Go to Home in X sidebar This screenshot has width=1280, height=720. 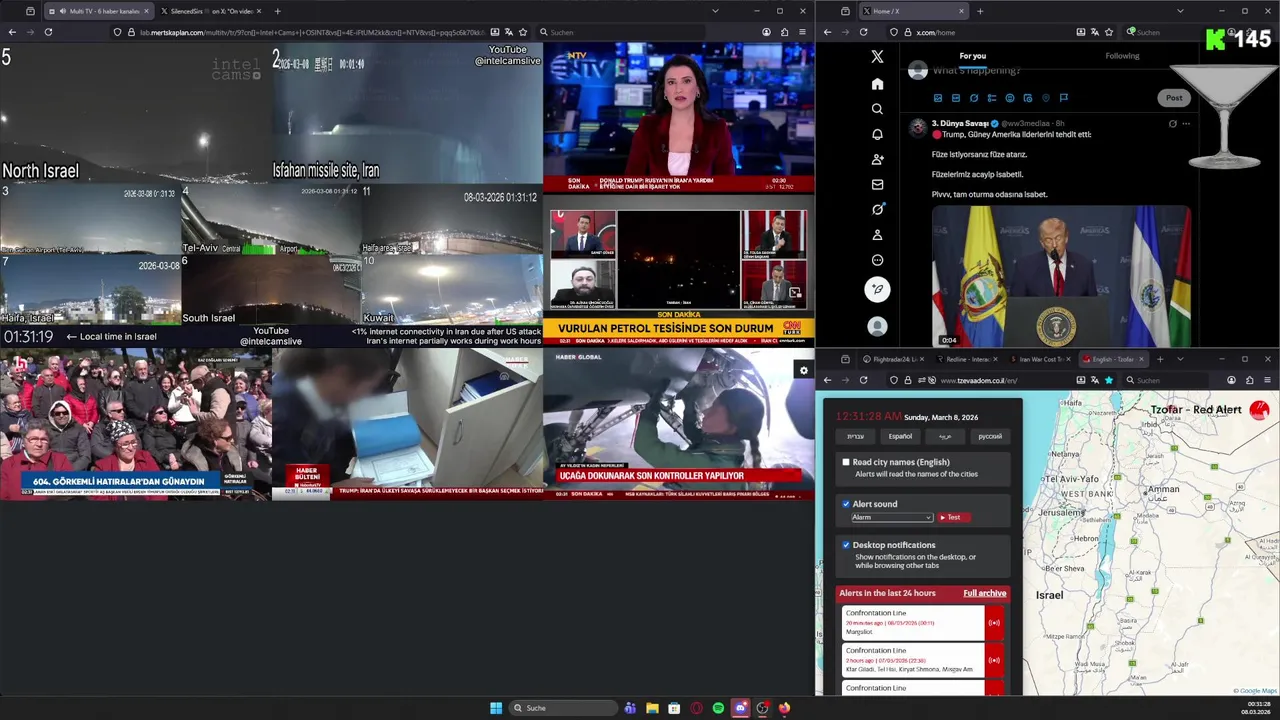coord(877,84)
